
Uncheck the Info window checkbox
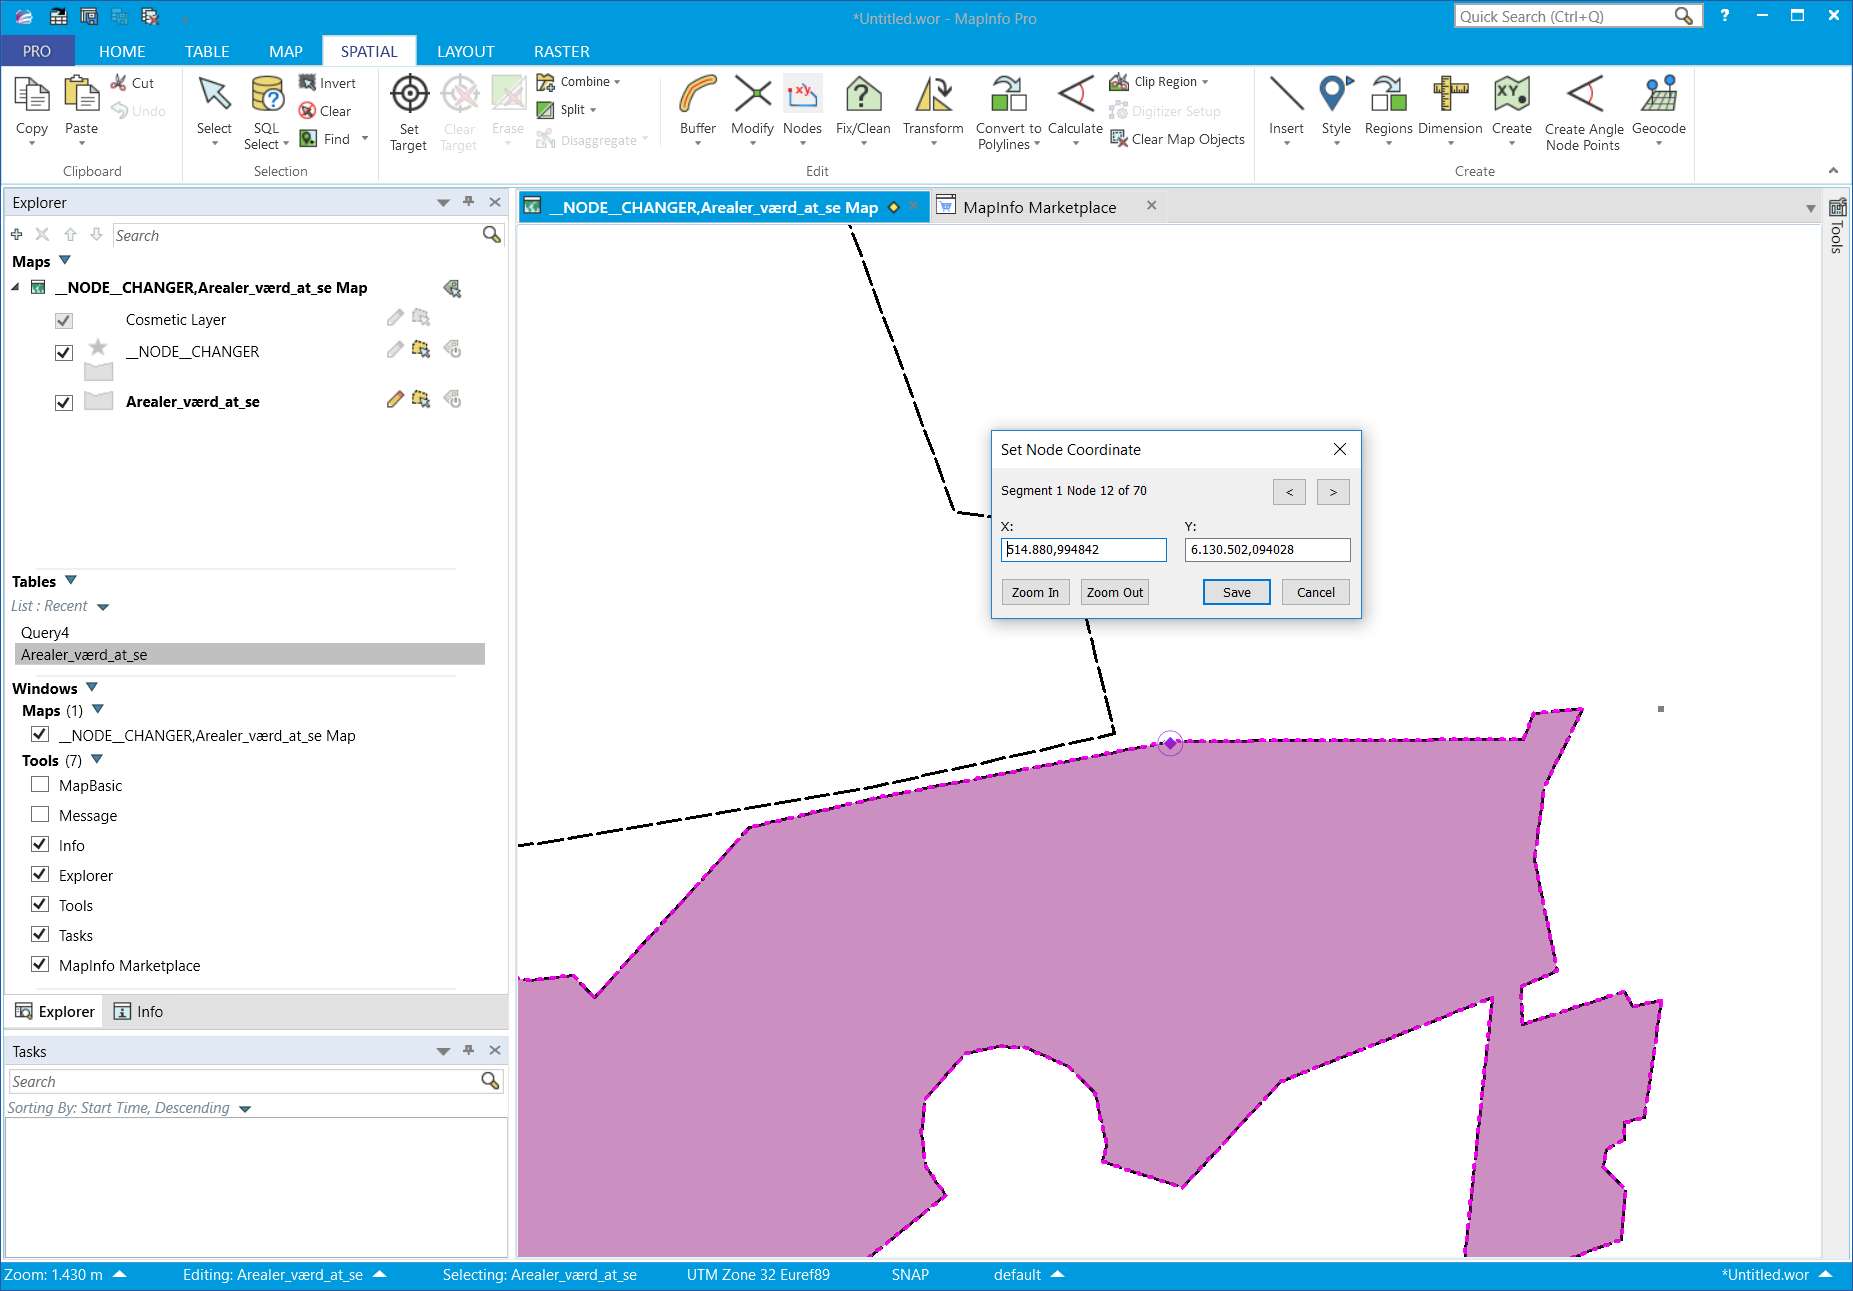40,845
